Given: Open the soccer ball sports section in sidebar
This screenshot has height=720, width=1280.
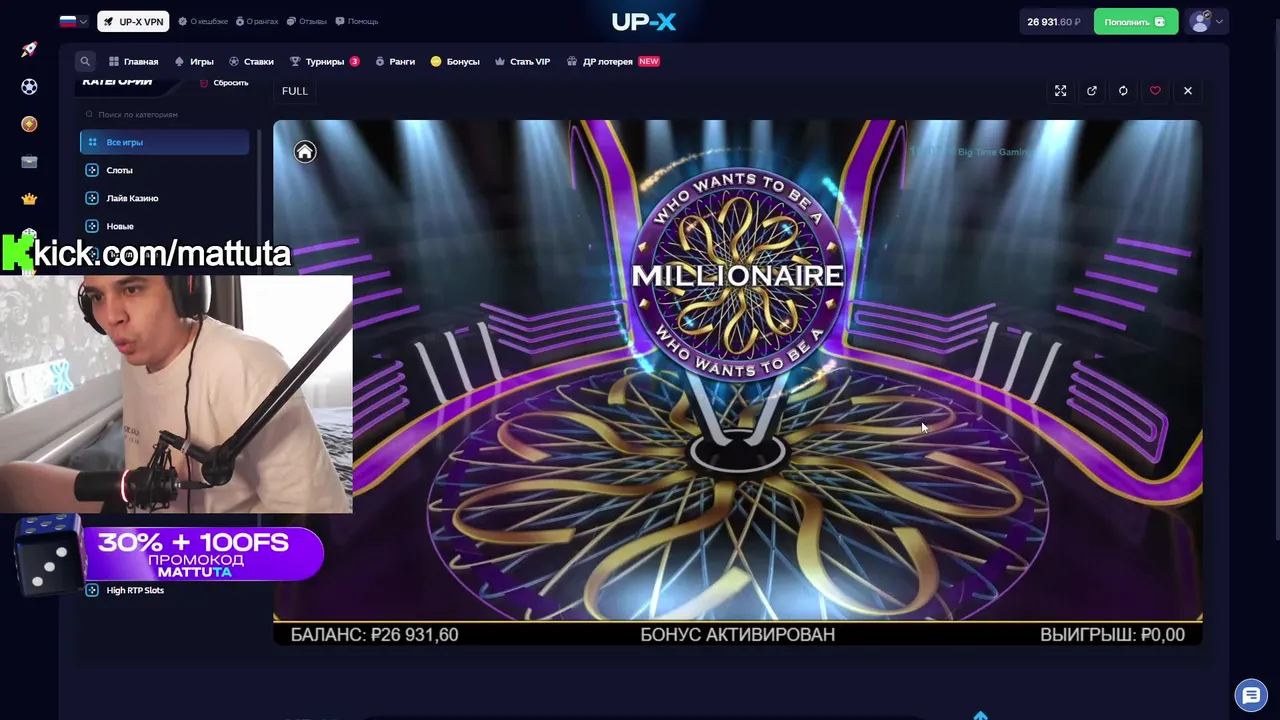Looking at the screenshot, I should 29,87.
